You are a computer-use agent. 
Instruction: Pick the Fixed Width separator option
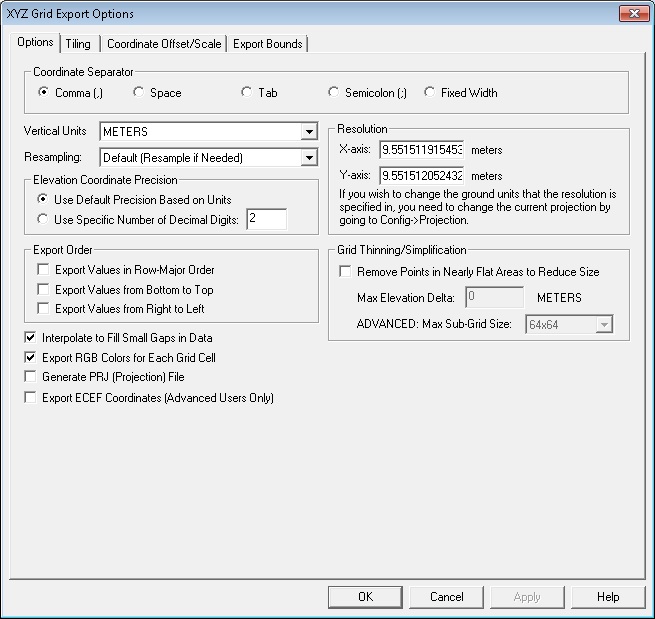(430, 93)
